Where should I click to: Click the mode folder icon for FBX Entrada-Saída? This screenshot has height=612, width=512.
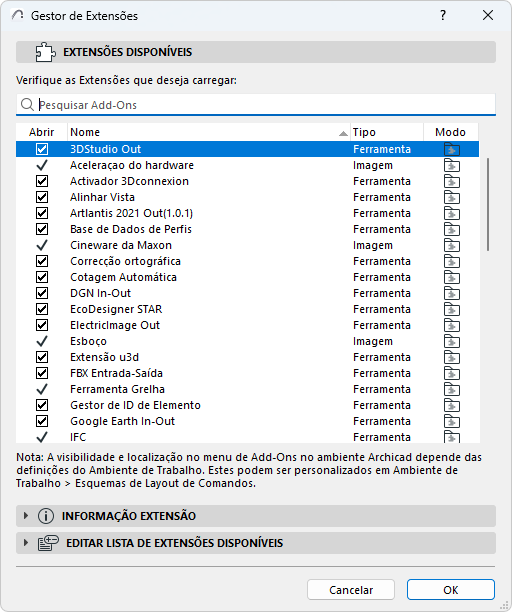coord(452,373)
